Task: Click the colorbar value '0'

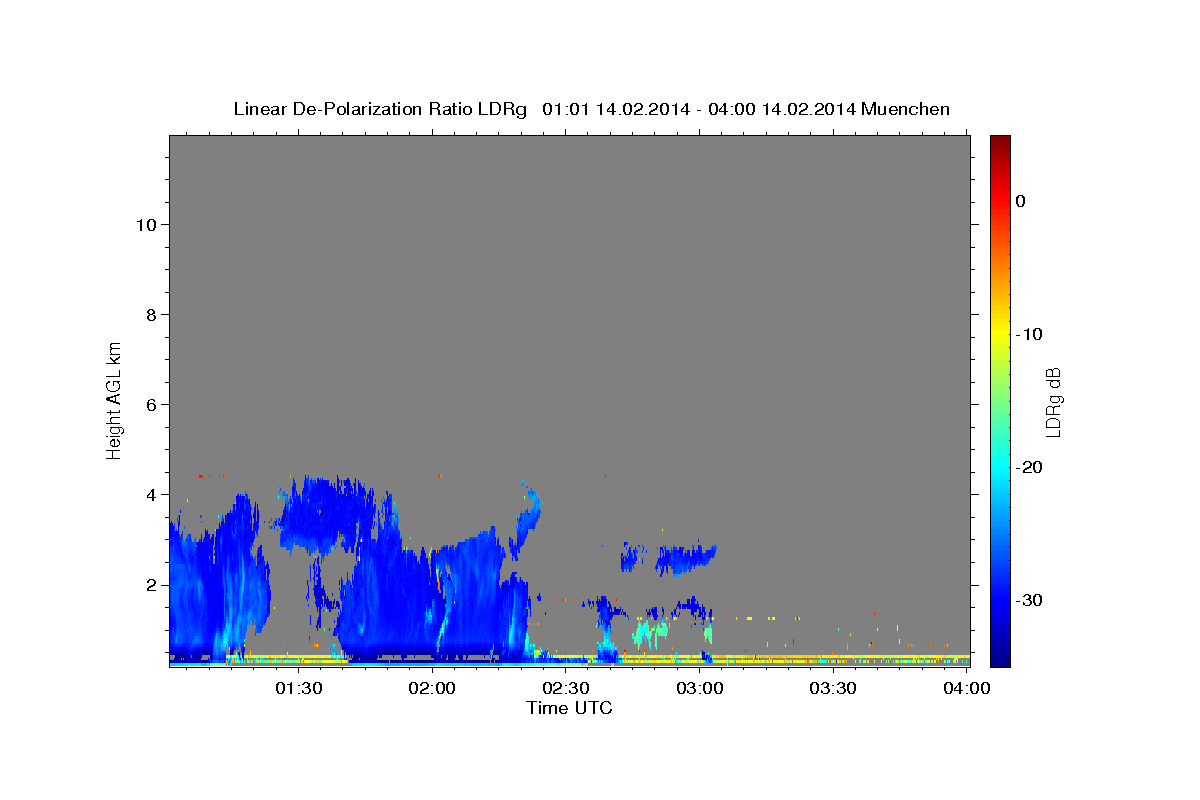Action: point(1020,201)
